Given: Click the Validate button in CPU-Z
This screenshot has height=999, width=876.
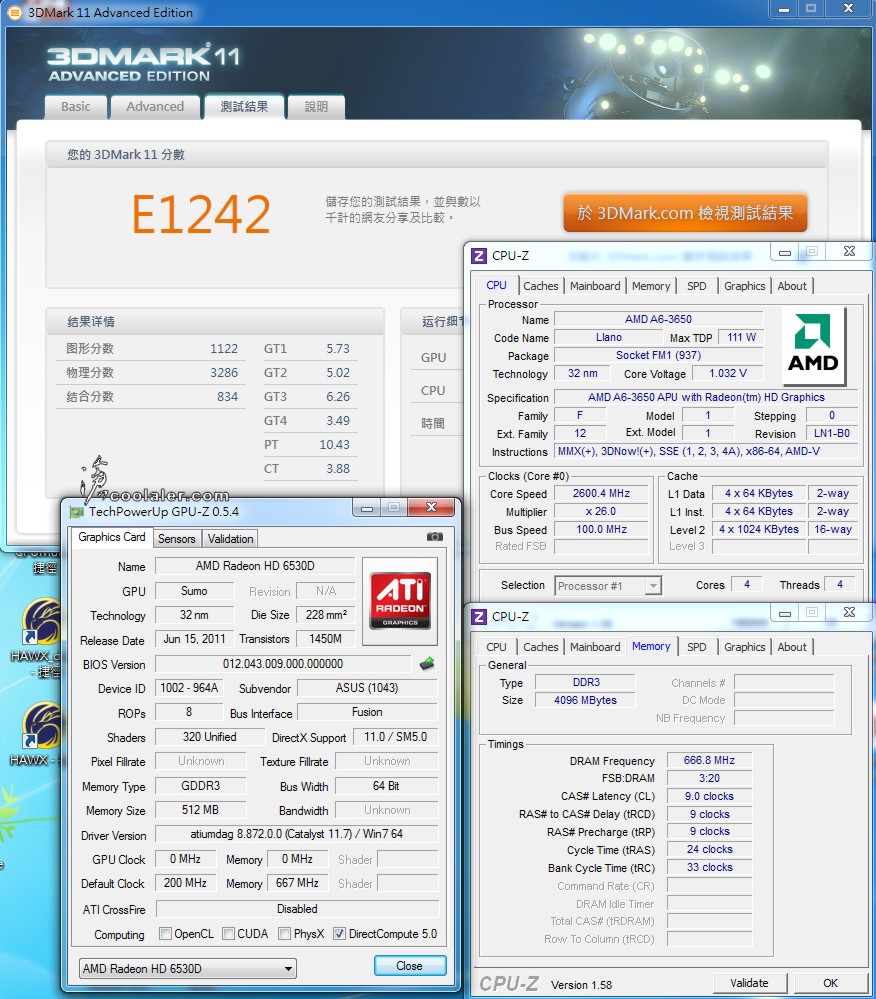Looking at the screenshot, I should (x=749, y=983).
